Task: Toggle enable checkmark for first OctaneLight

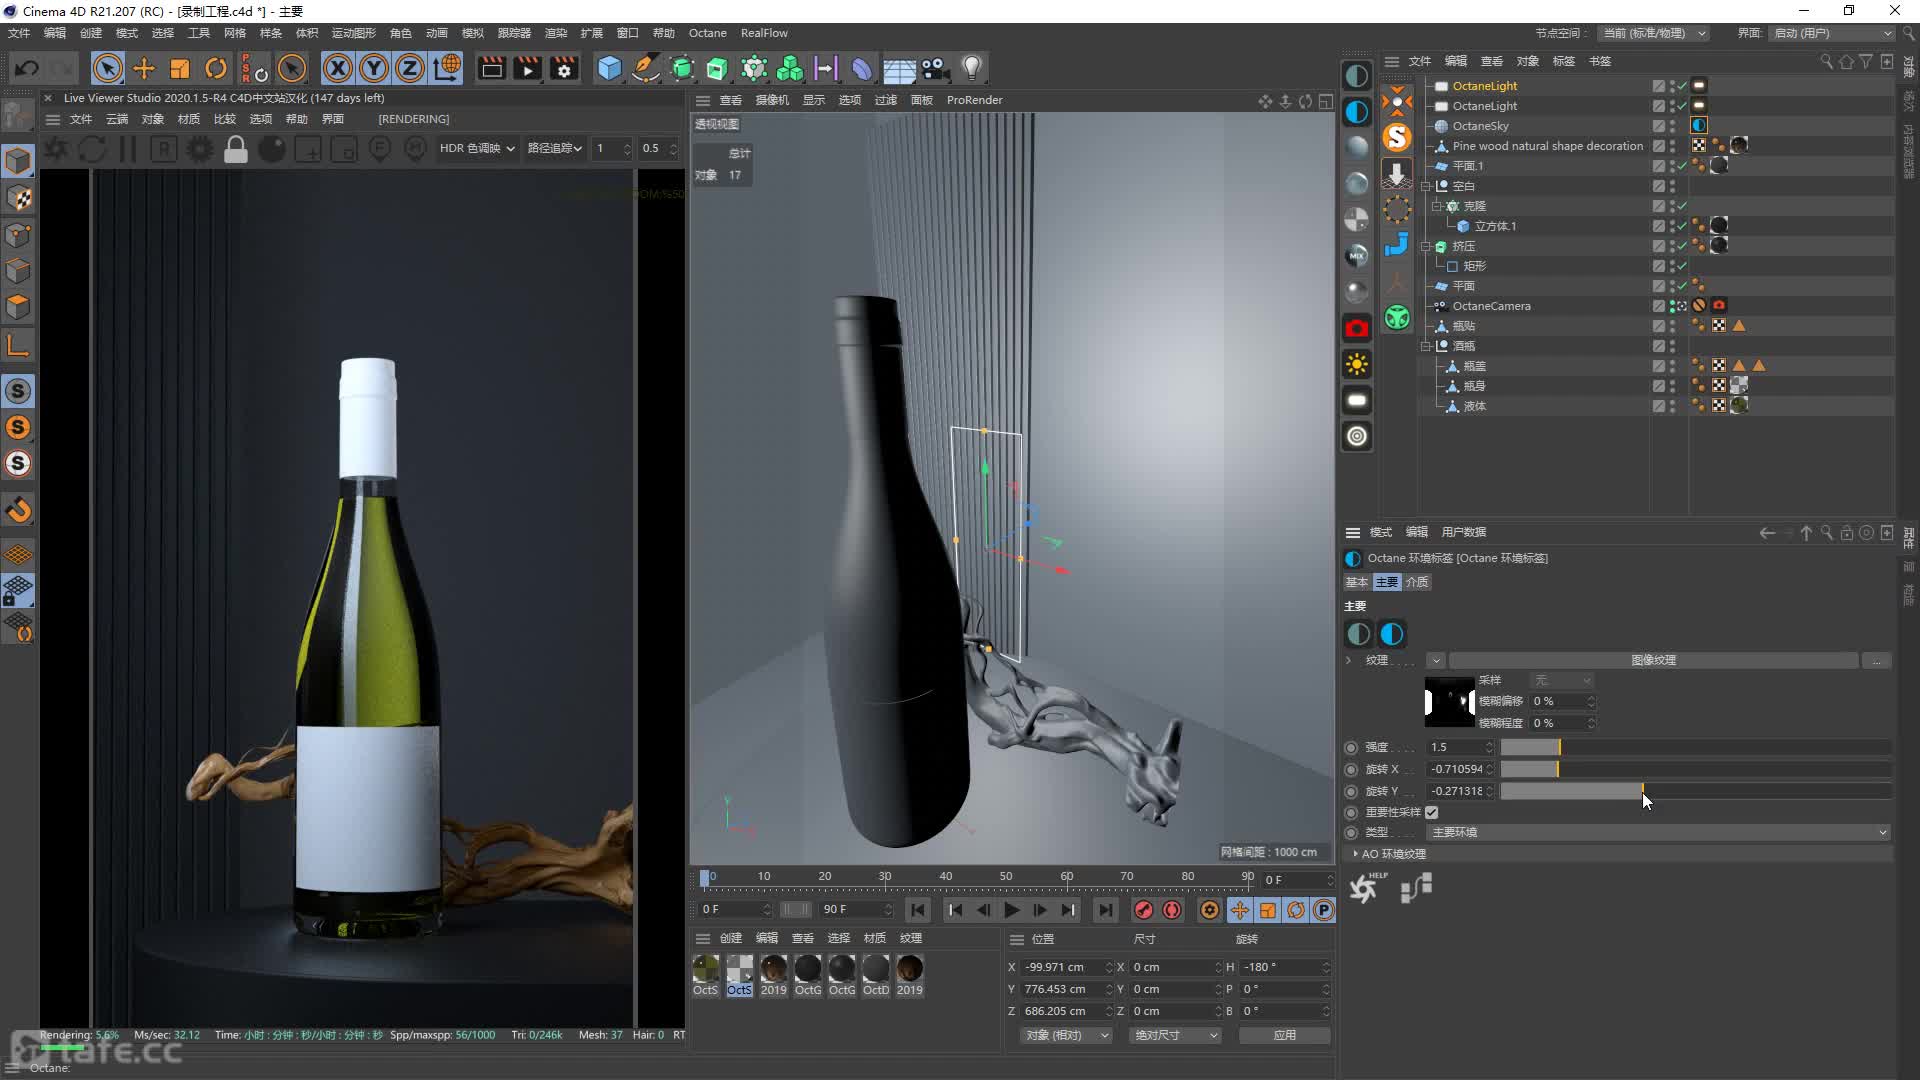Action: (x=1683, y=86)
